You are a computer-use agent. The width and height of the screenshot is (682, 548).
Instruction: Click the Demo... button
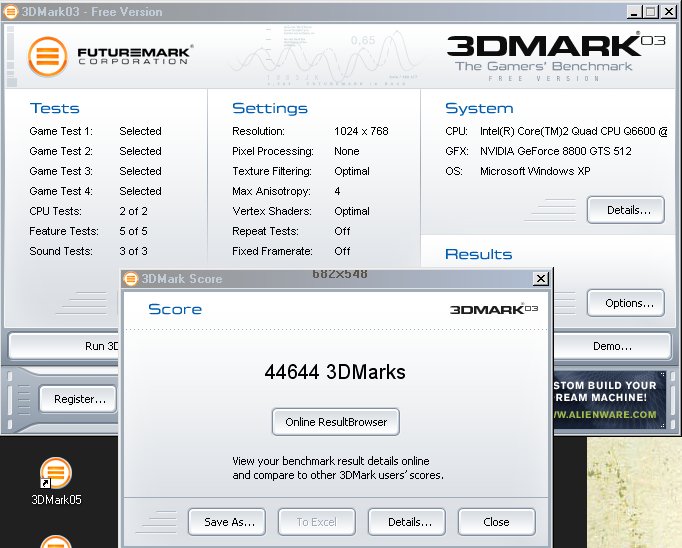tap(612, 346)
